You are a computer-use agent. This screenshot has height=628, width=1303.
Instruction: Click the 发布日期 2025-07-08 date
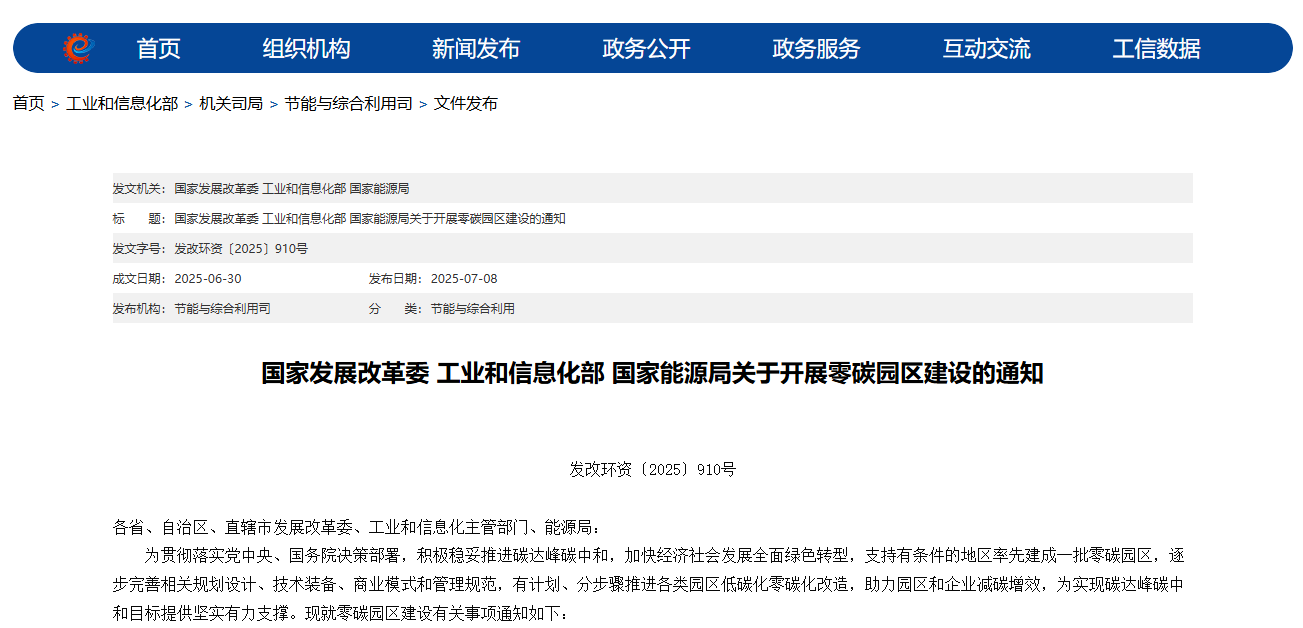[464, 278]
